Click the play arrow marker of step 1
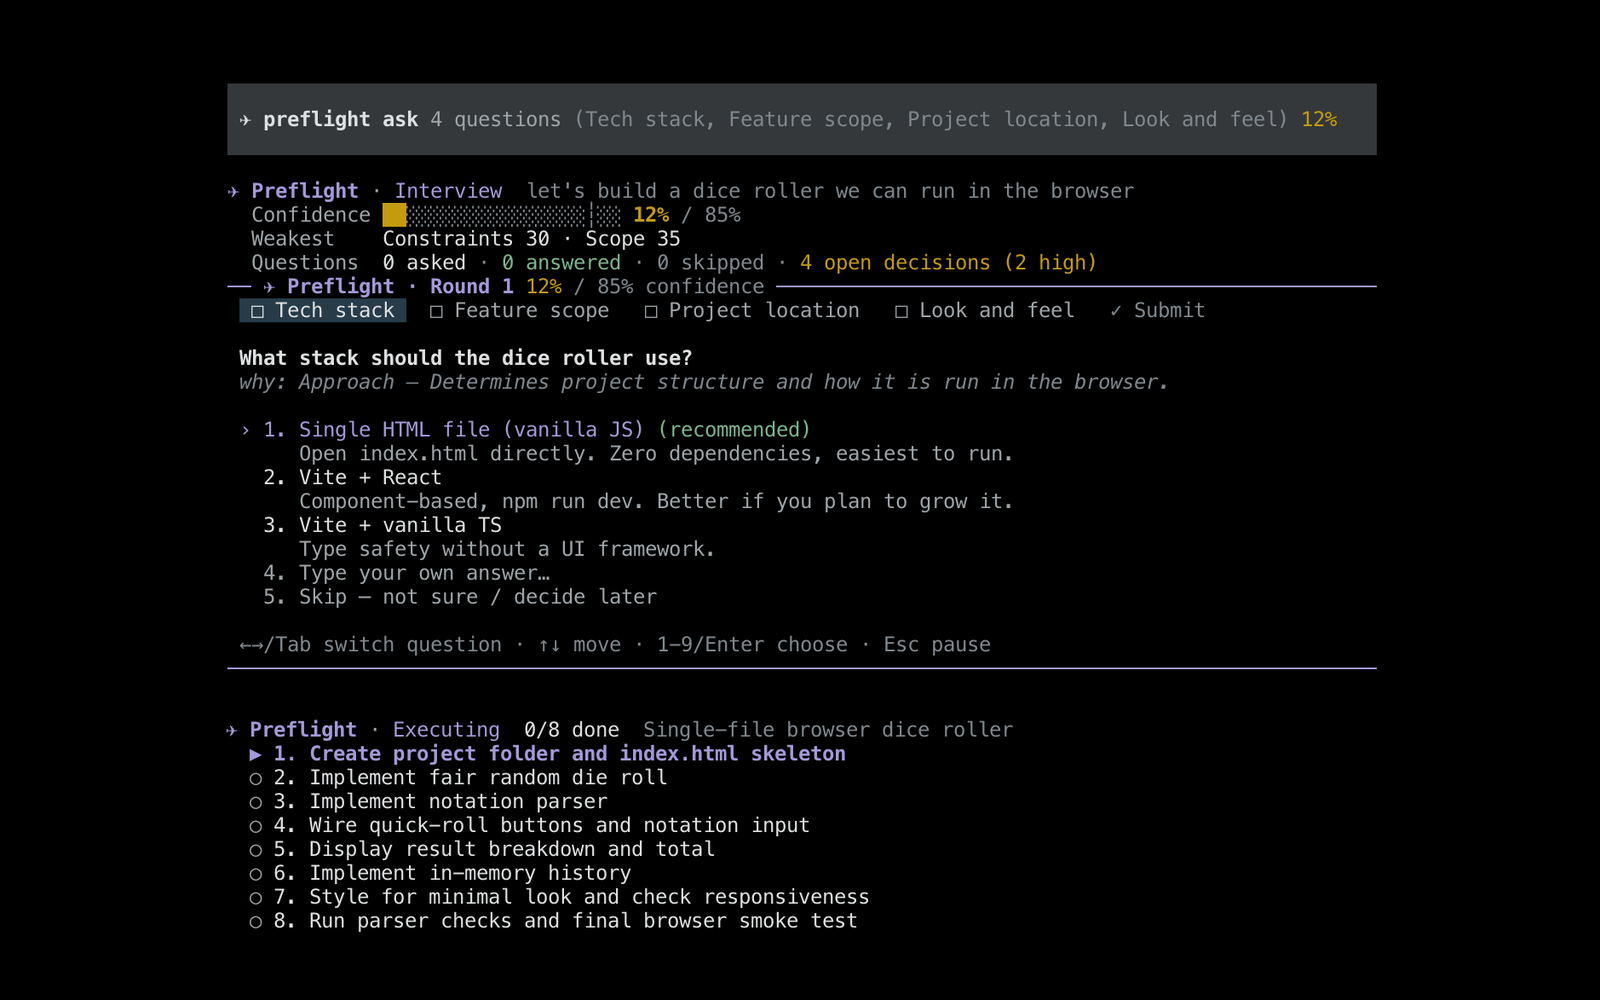Screen dimensions: 1600x1000 click(256, 754)
